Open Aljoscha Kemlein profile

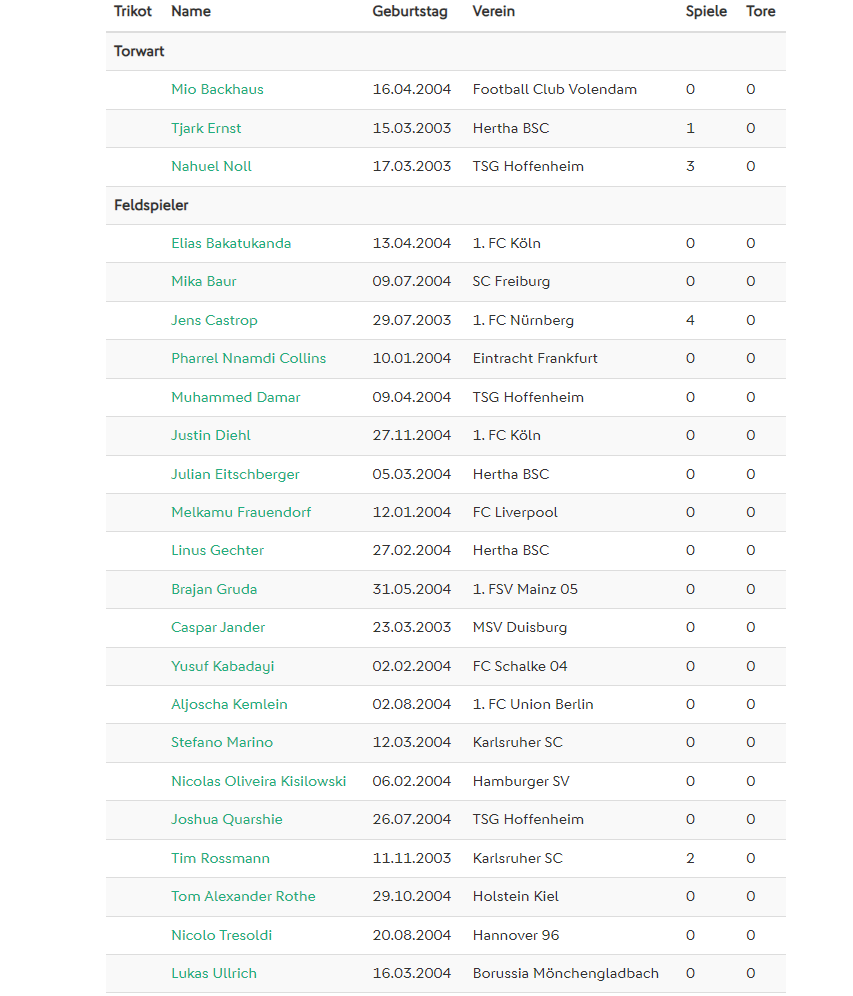pos(229,704)
